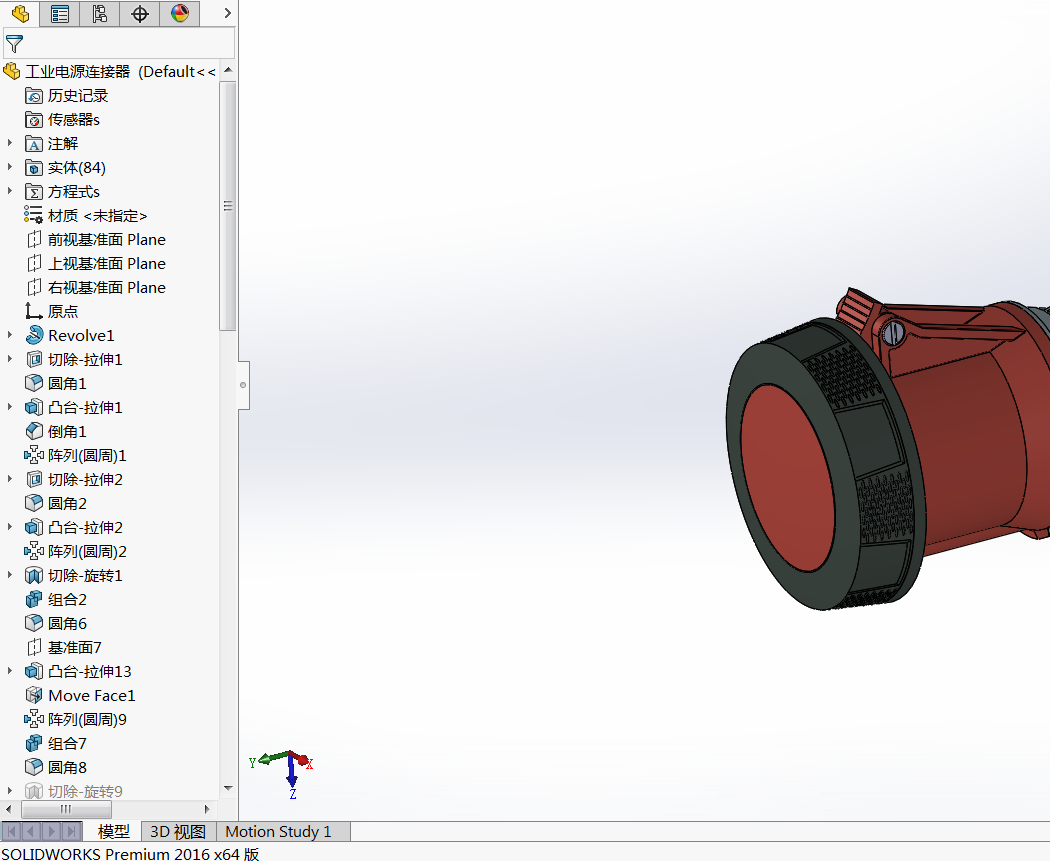Select the 上视基准面 Plane icon
Screen dimensions: 1050x861
(x=33, y=263)
